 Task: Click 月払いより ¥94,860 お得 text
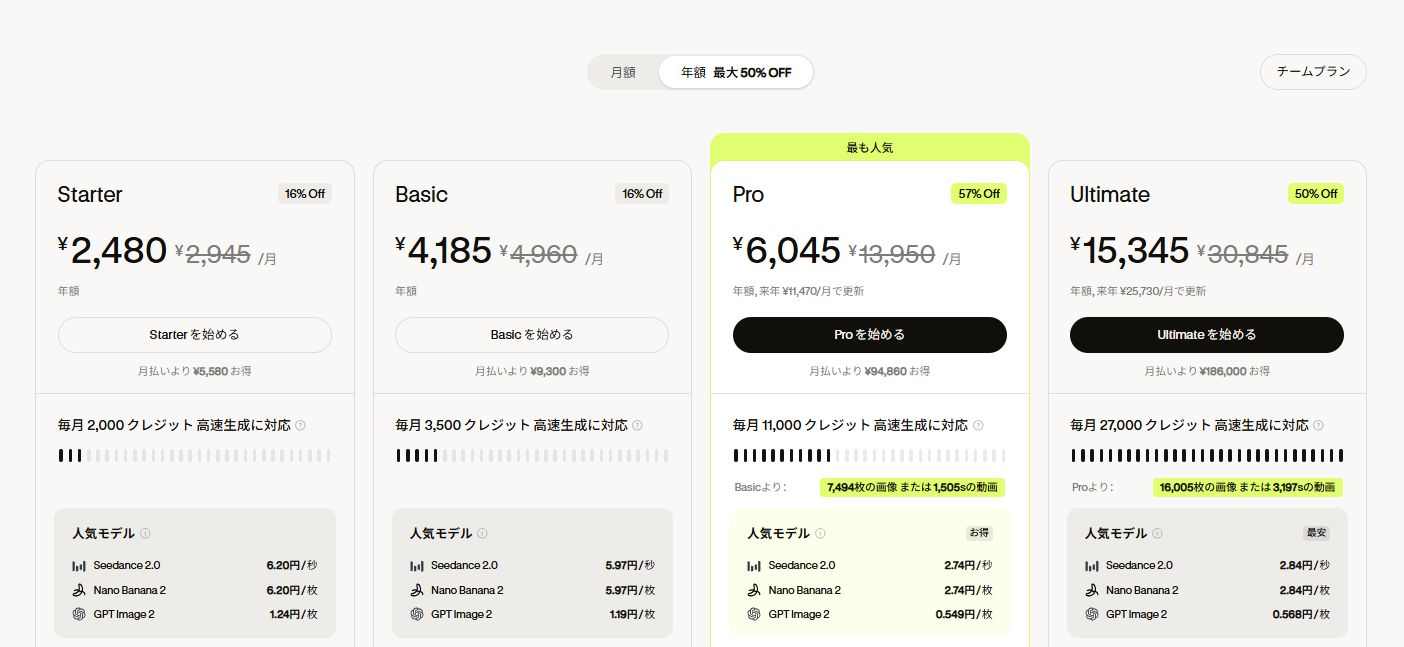click(870, 371)
